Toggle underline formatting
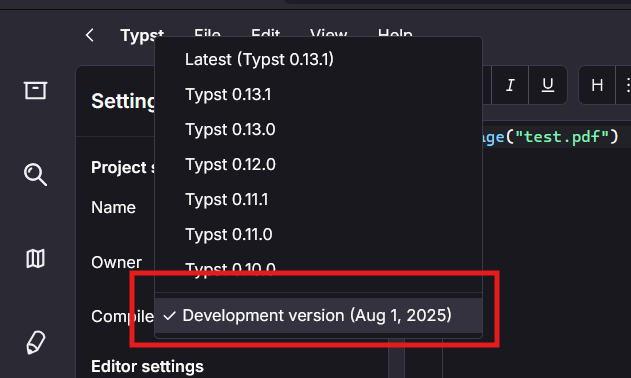 point(548,85)
